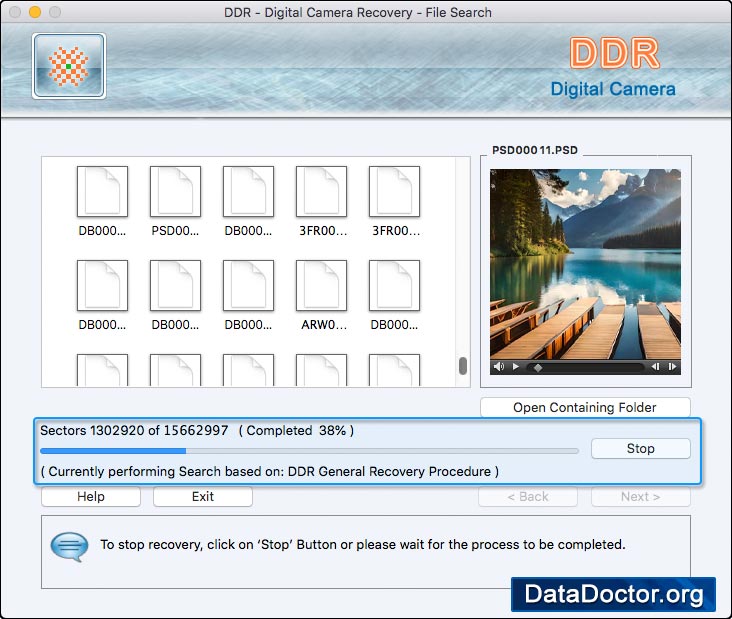Click the 'DDR General Recovery Procedure' status line
Screen dimensions: 732x619
click(269, 471)
